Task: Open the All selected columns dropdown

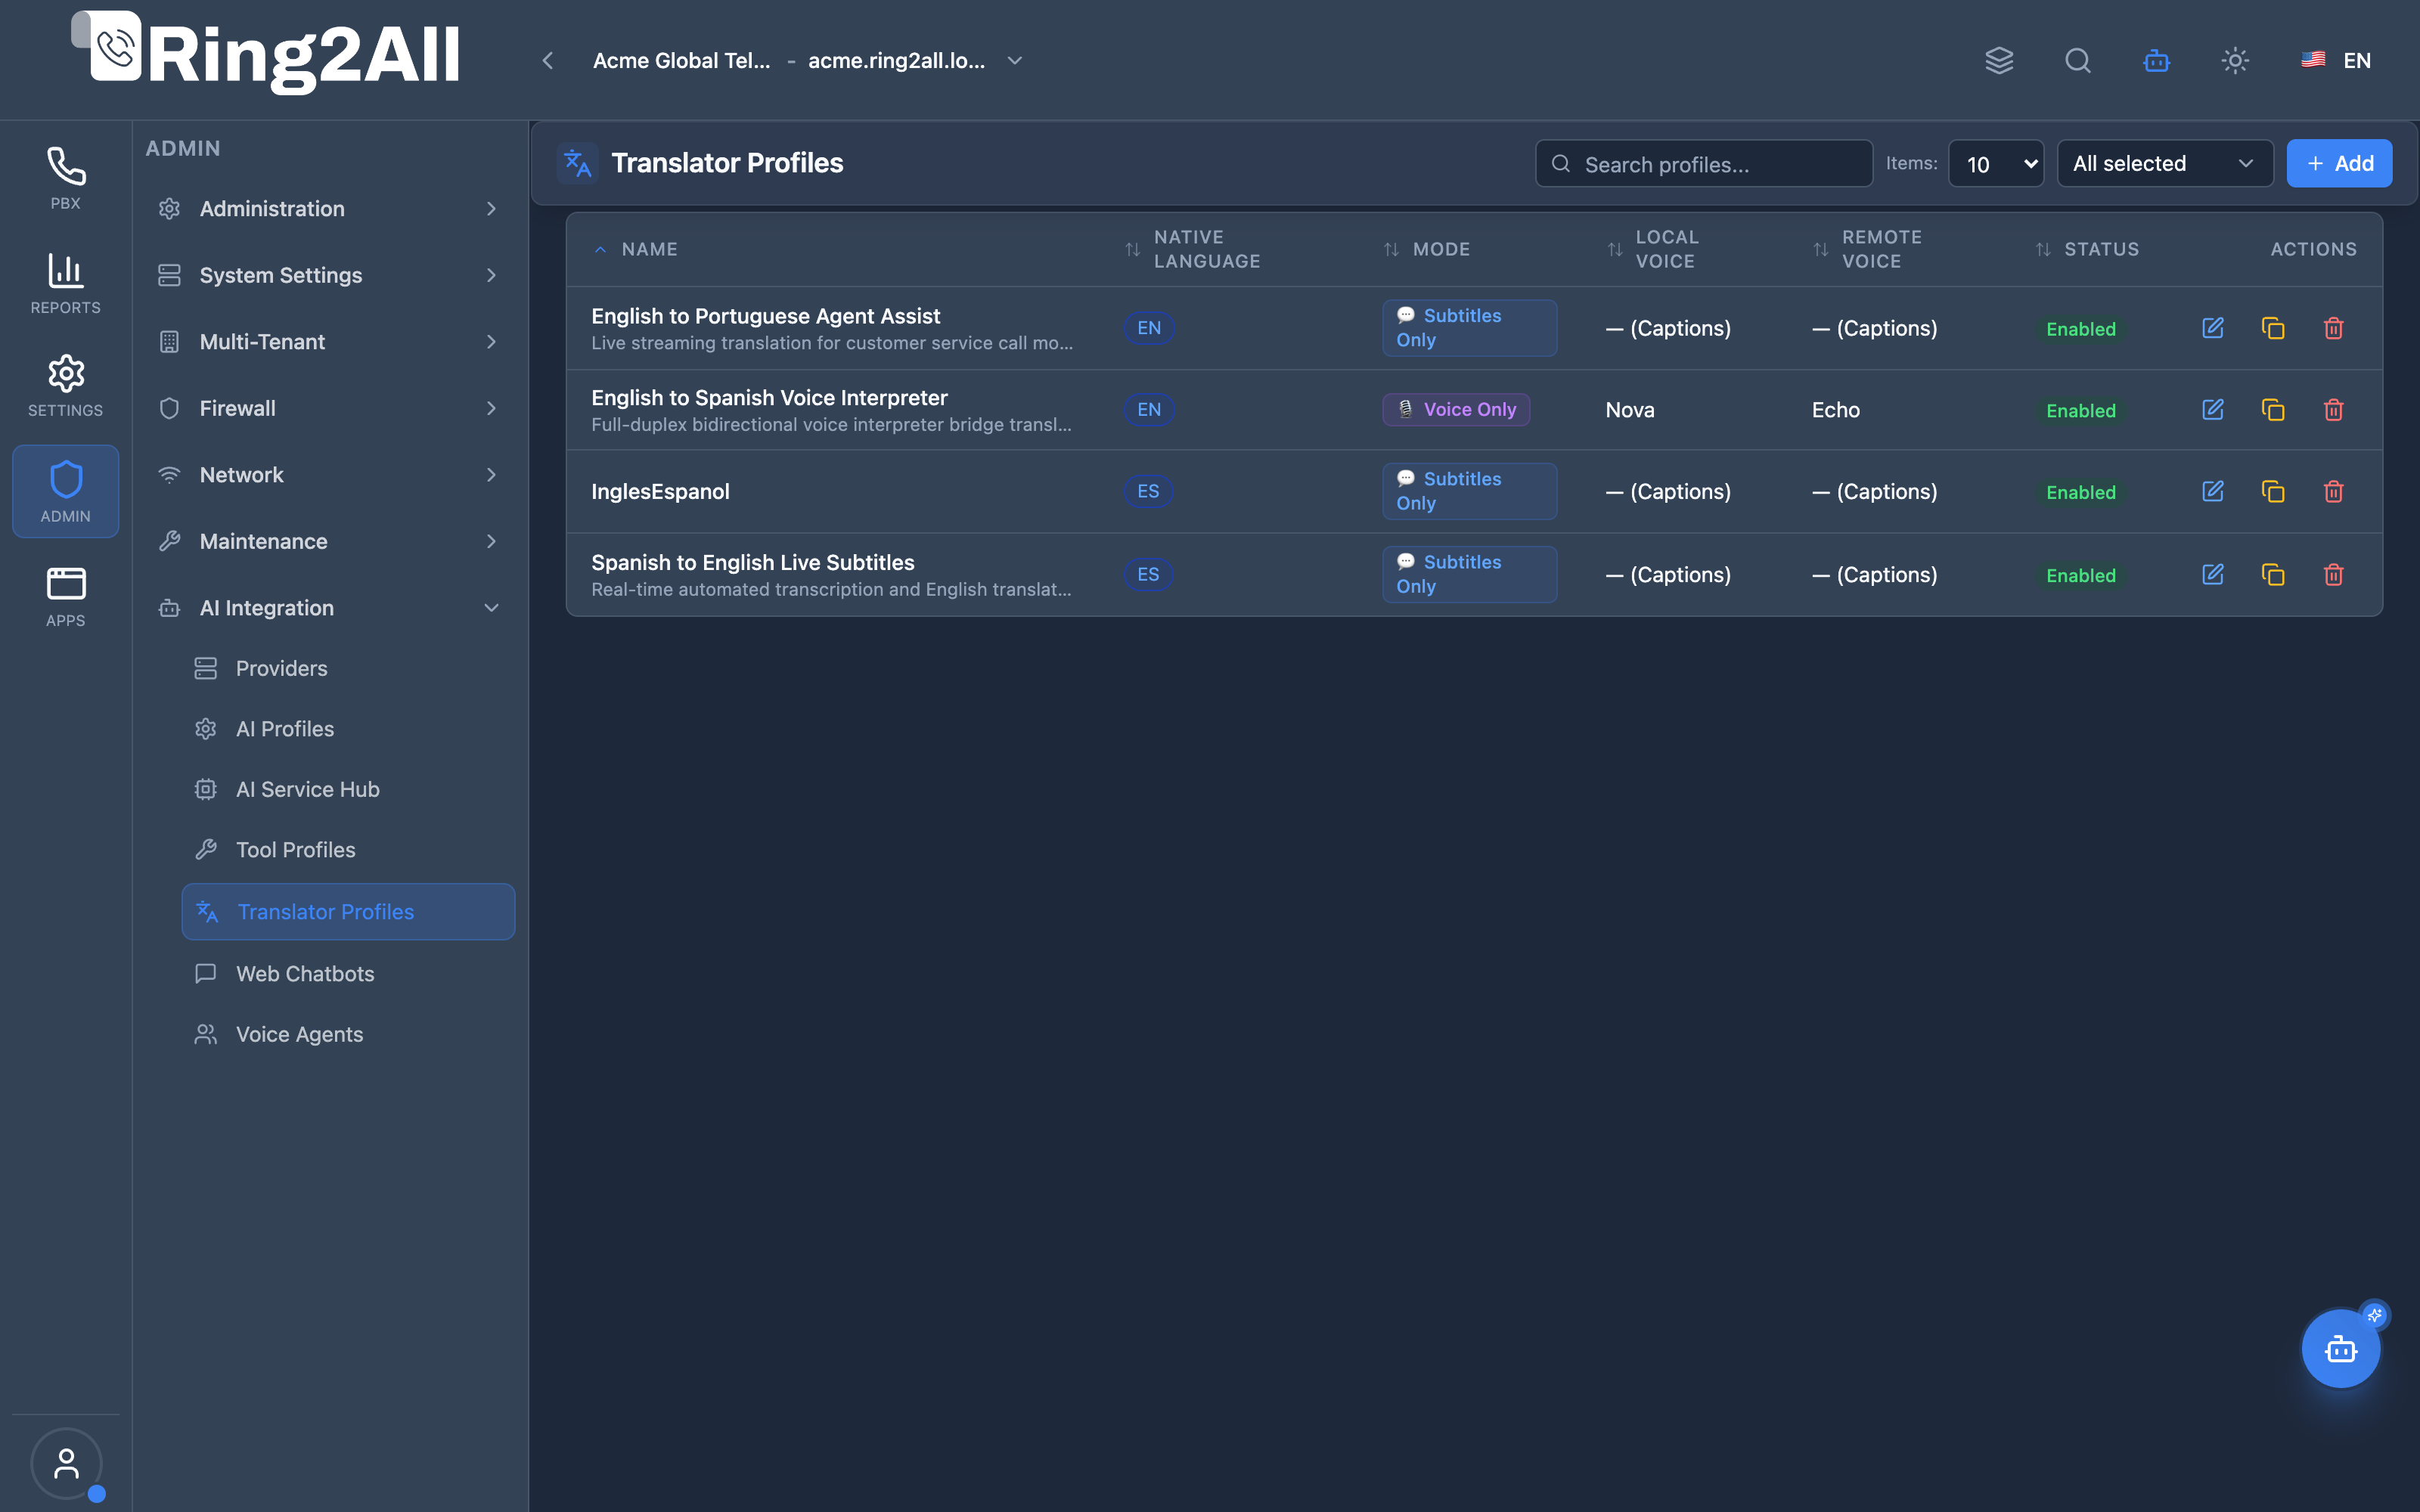Action: coord(2164,163)
